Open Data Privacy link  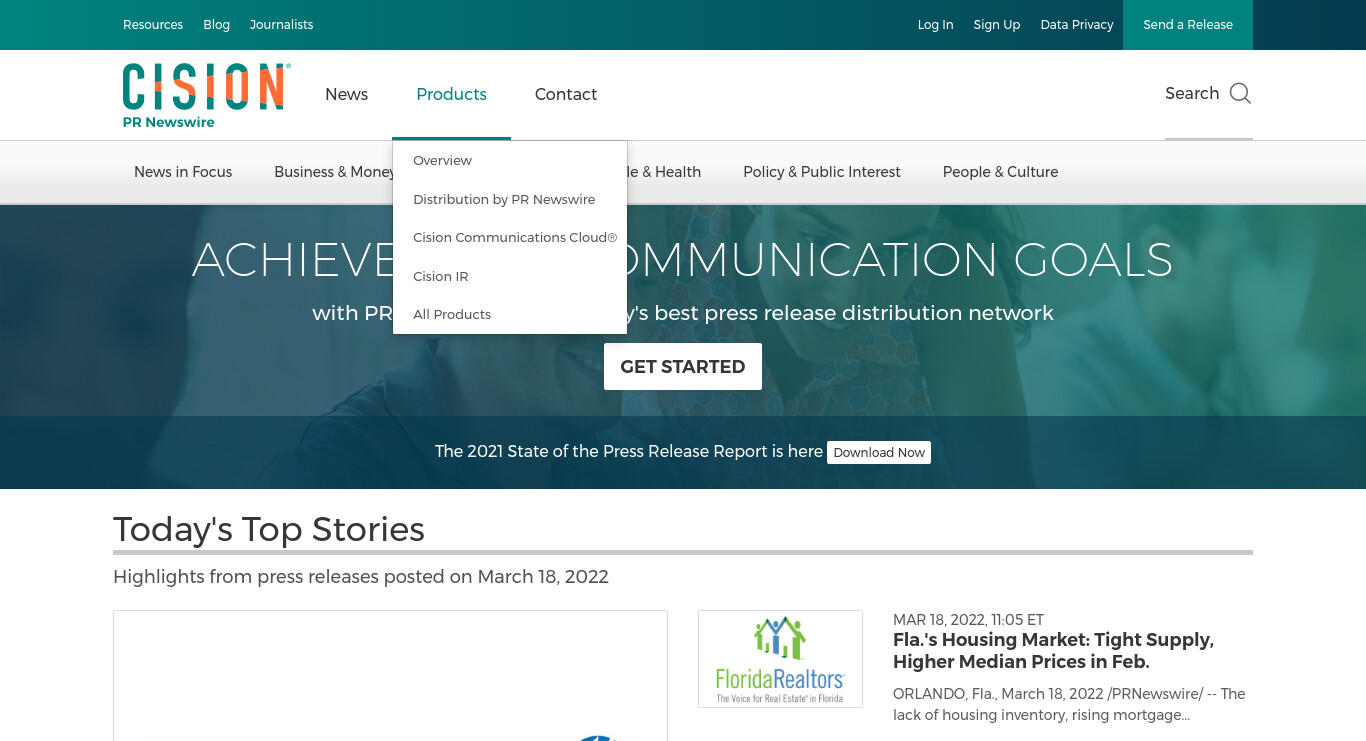[1077, 25]
